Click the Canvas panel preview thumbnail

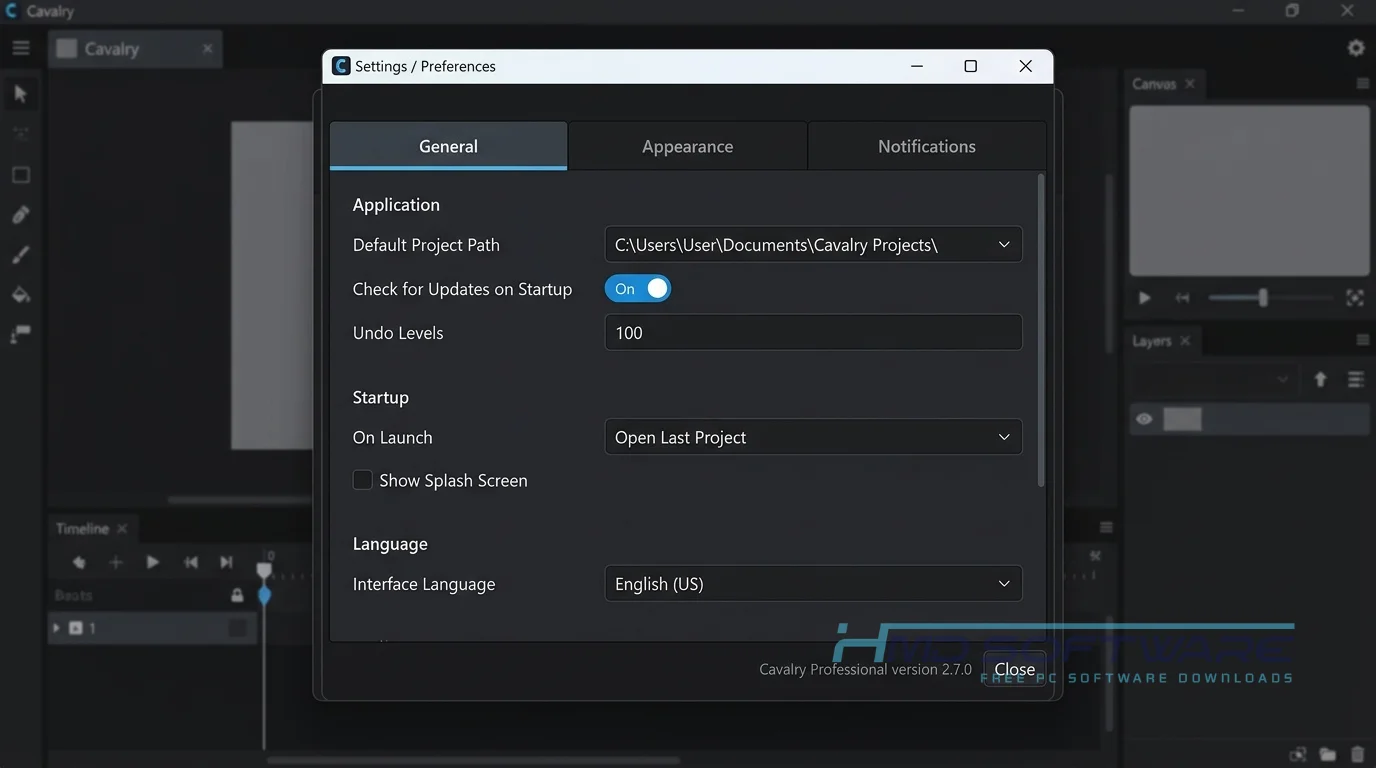(x=1249, y=191)
